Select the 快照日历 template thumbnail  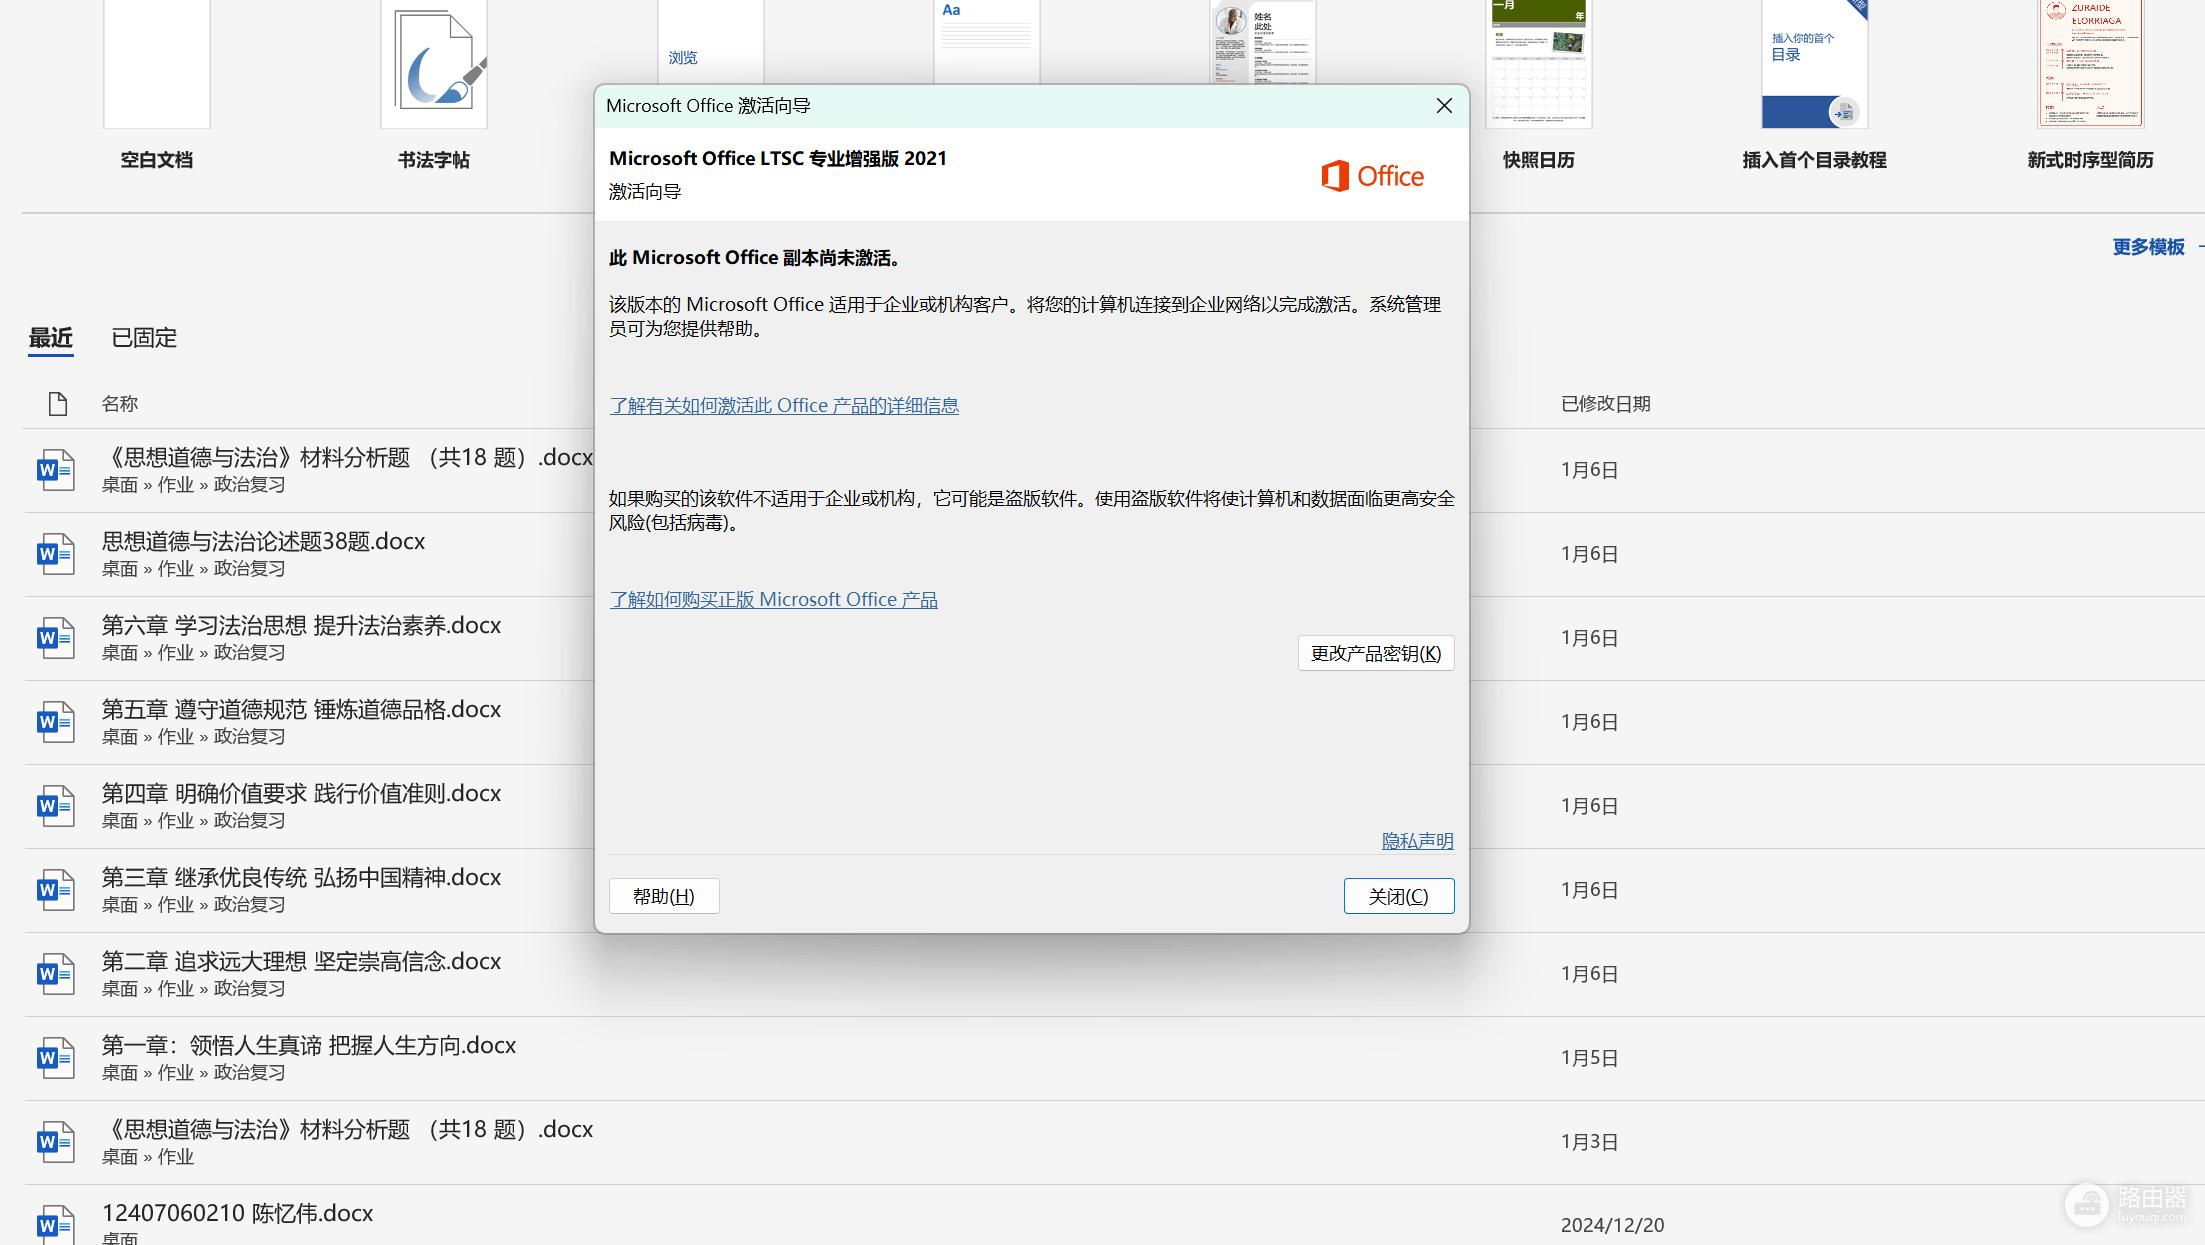(1538, 64)
